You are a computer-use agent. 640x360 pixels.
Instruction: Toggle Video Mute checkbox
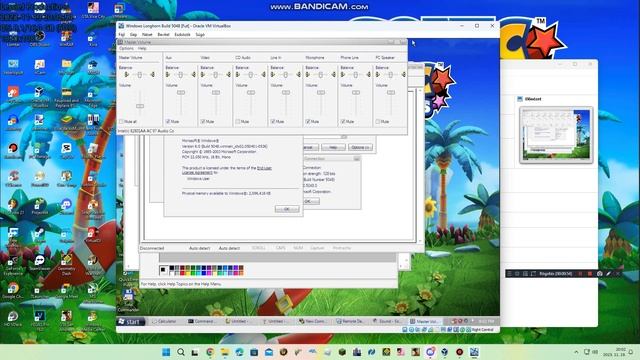tap(203, 122)
